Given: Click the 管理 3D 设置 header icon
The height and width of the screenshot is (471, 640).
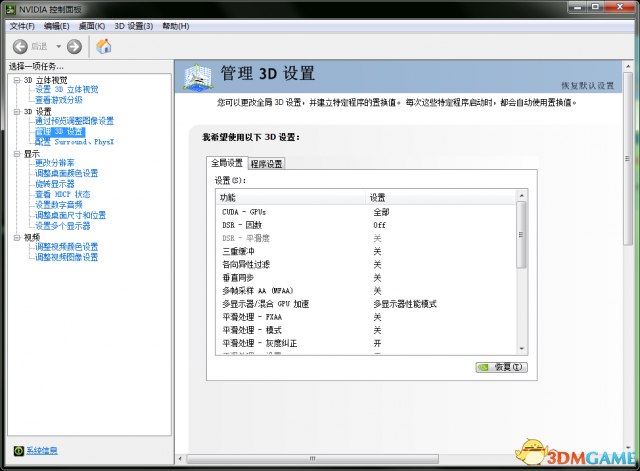Looking at the screenshot, I should coord(200,76).
